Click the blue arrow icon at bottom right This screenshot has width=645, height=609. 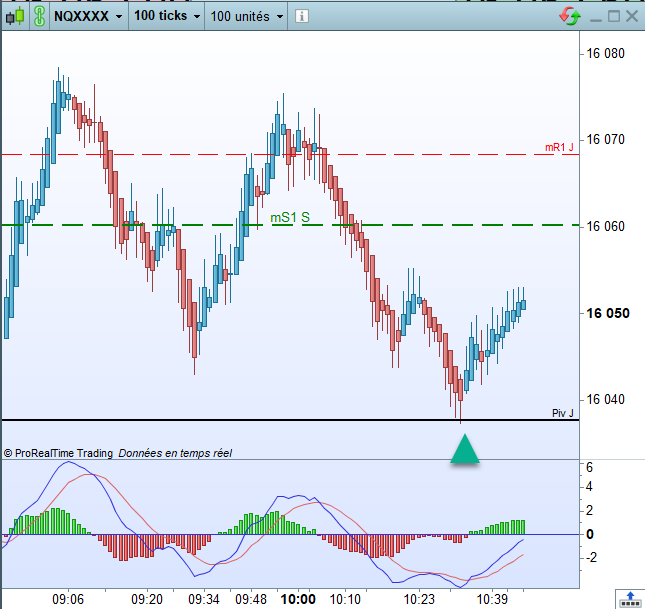click(x=630, y=599)
